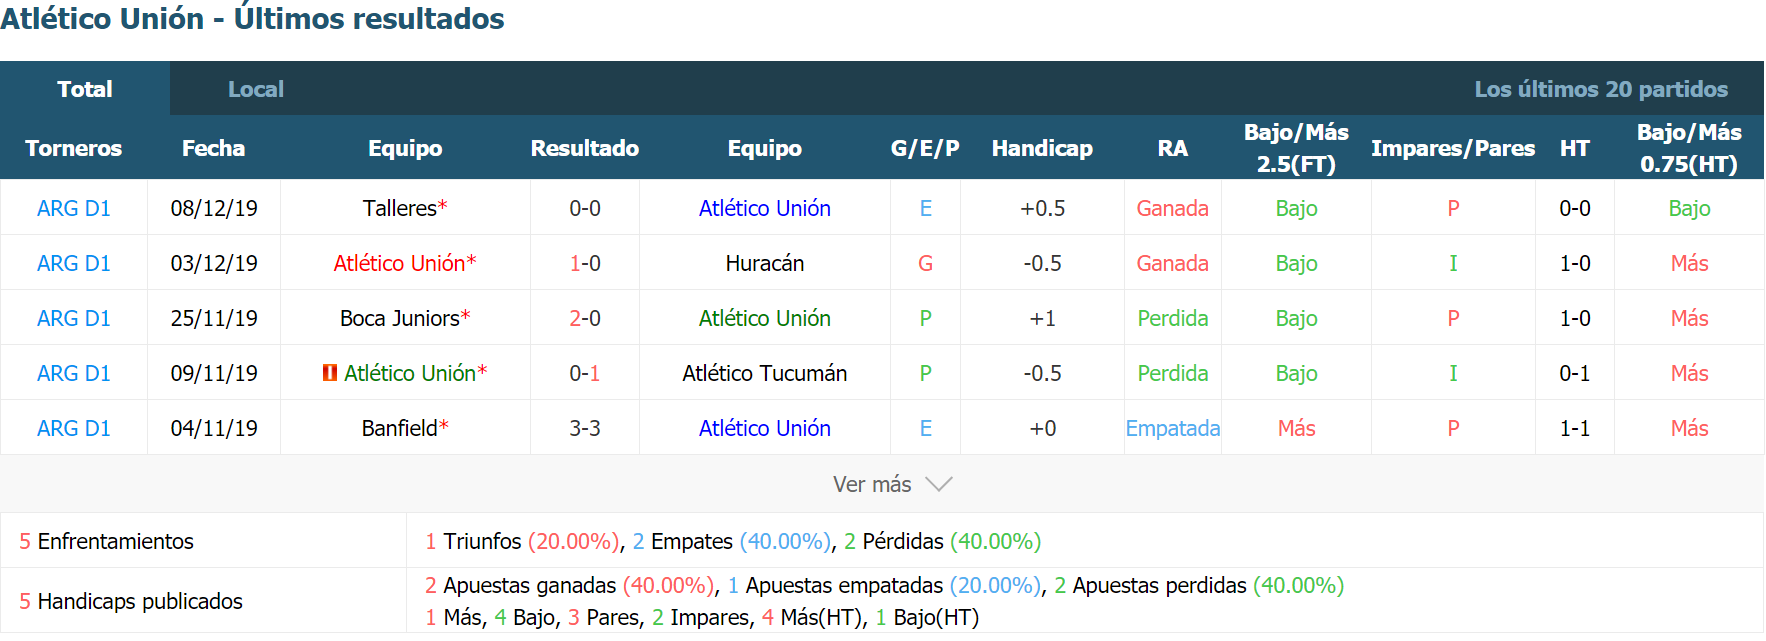Click Boca Juniors team name

click(x=400, y=318)
